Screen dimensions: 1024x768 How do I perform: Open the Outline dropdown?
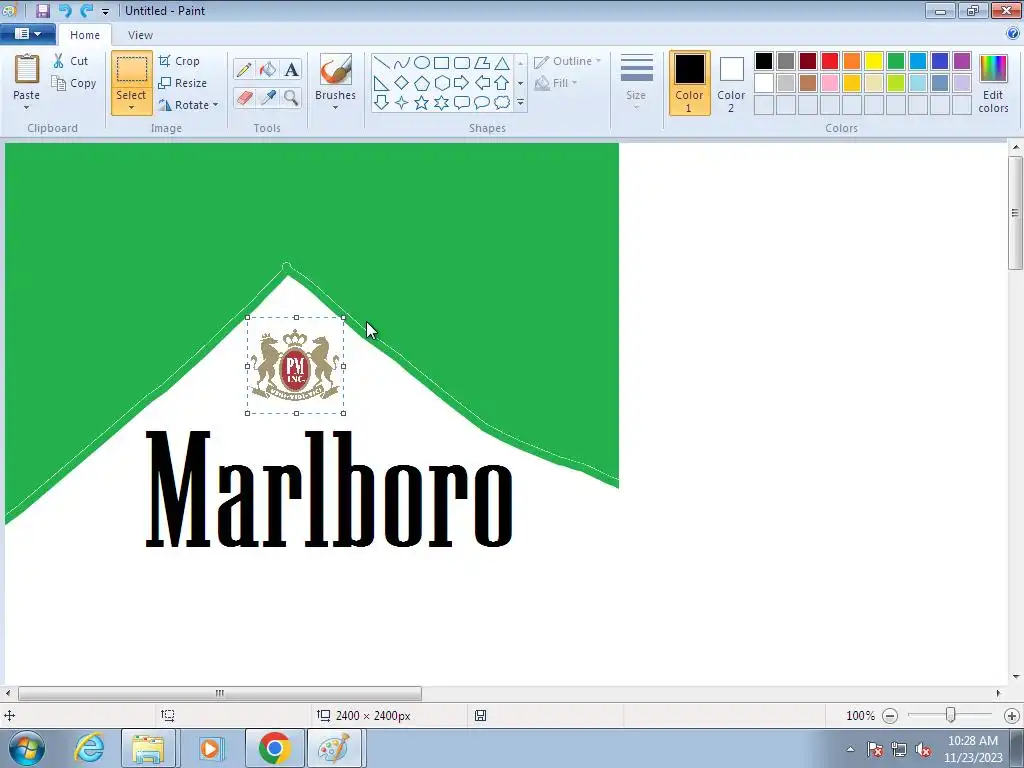567,61
